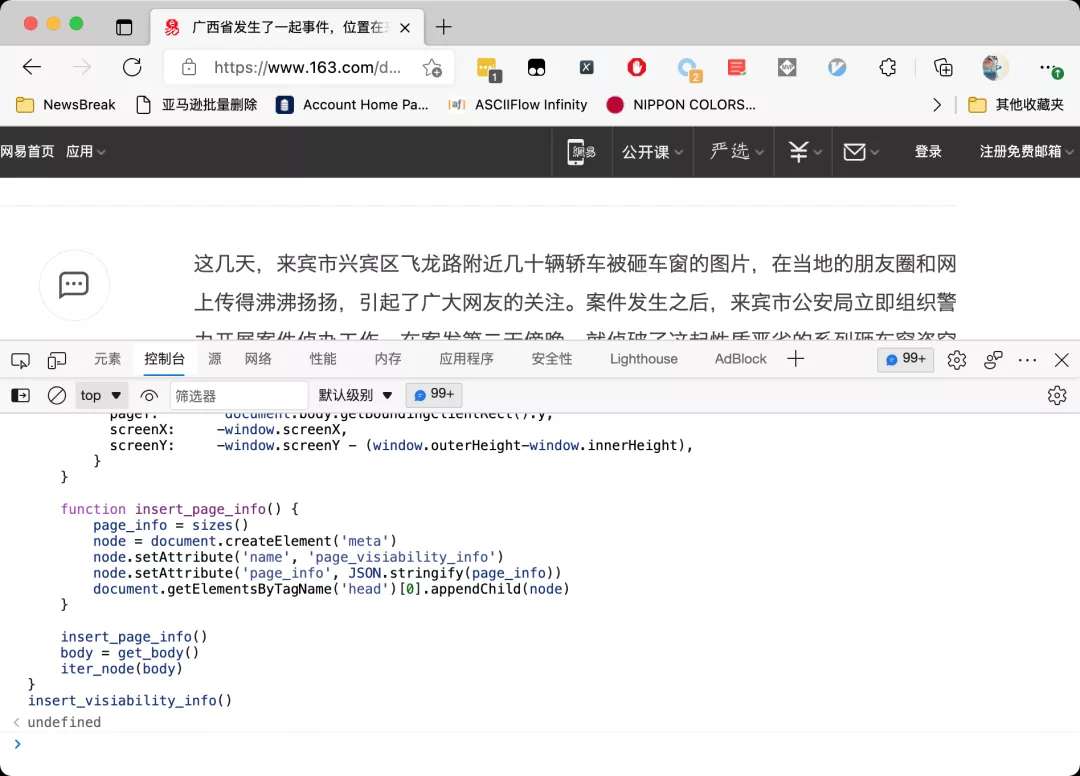Click the 登录 login link
The height and width of the screenshot is (776, 1080).
point(928,151)
